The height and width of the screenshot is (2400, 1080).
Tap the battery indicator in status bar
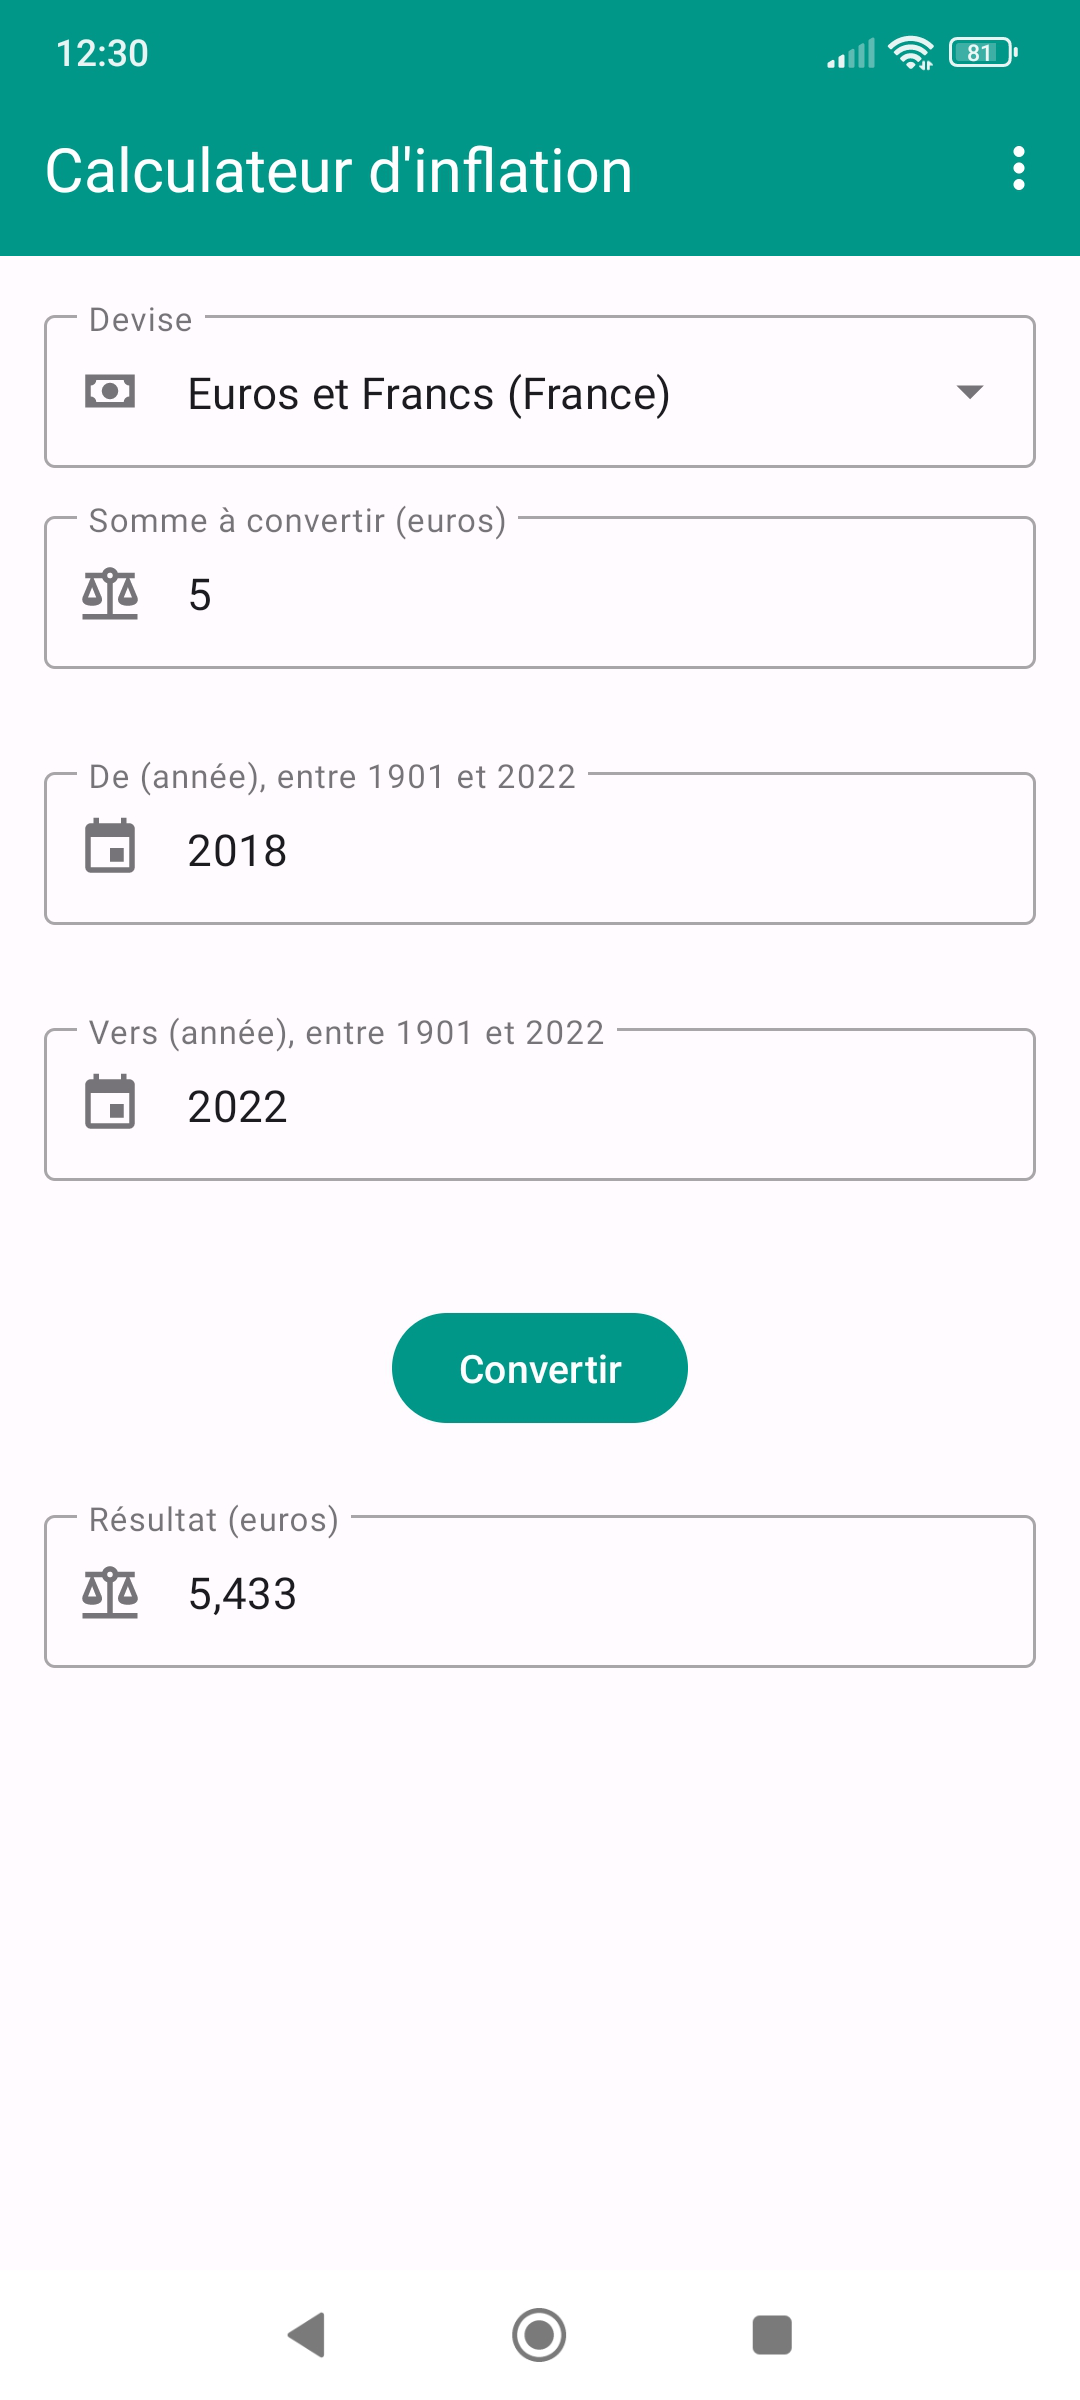[x=983, y=53]
